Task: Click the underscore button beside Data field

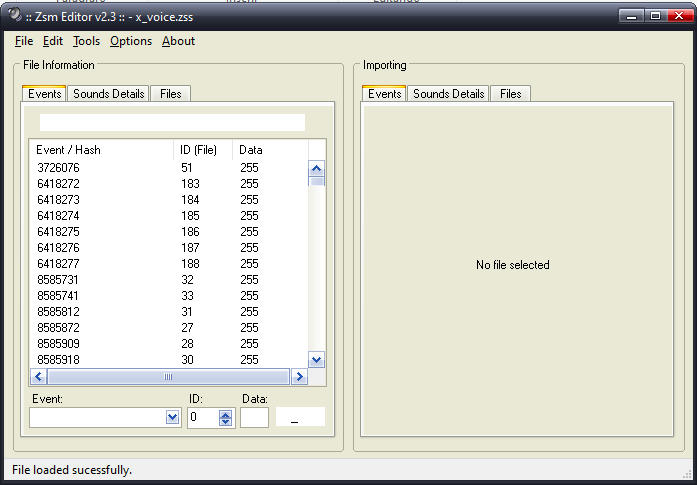Action: [x=300, y=417]
